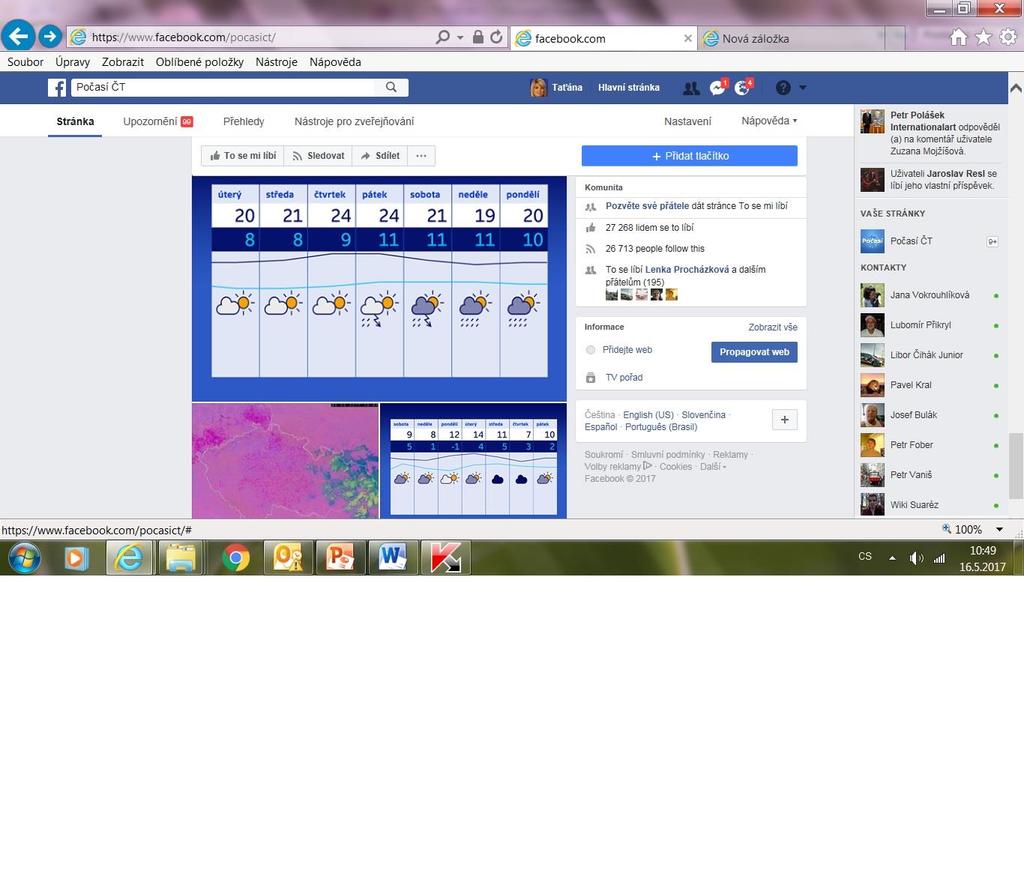Open Tat'ána profile link
Screen dimensions: 1024x873
point(556,87)
